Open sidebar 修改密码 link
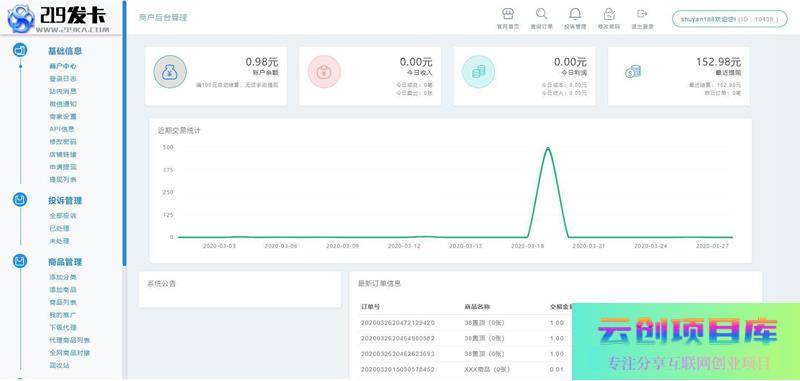Screen dimensions: 800x381 [x=63, y=142]
